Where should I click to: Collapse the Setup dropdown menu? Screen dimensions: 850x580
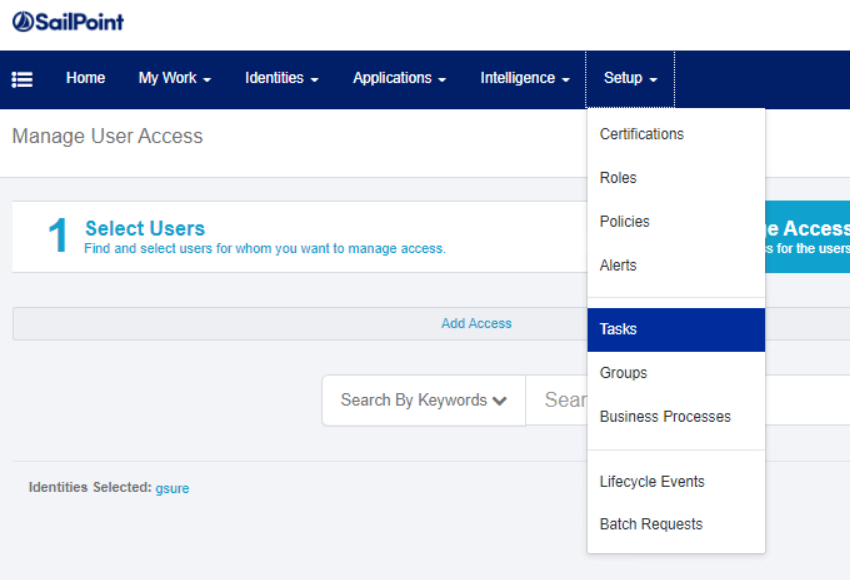point(630,79)
